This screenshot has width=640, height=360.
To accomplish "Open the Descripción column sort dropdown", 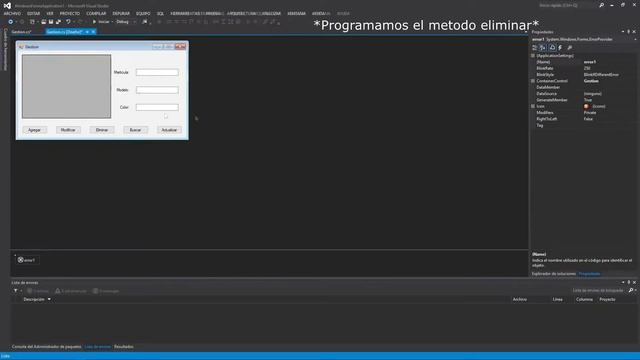I will coord(49,299).
